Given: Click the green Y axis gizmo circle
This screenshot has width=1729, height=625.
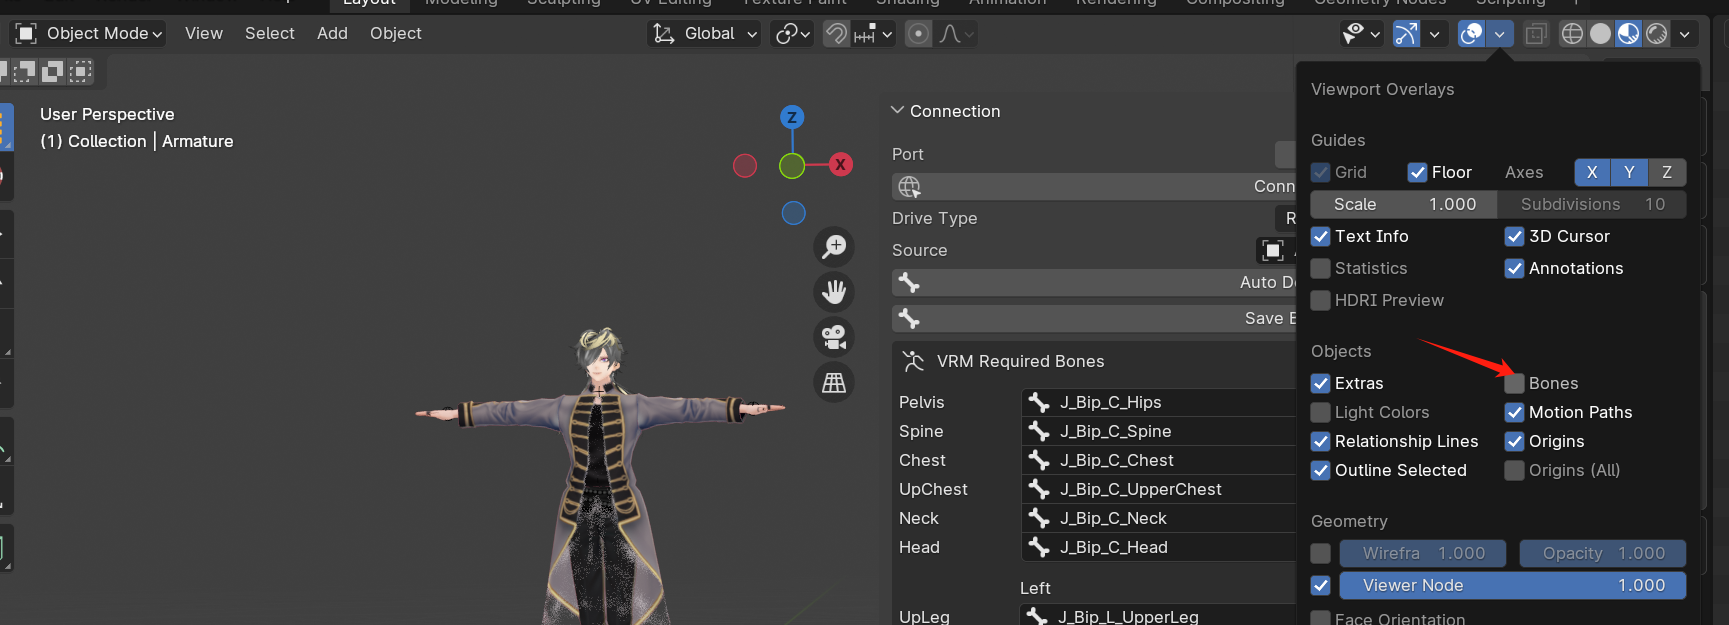Looking at the screenshot, I should point(792,166).
